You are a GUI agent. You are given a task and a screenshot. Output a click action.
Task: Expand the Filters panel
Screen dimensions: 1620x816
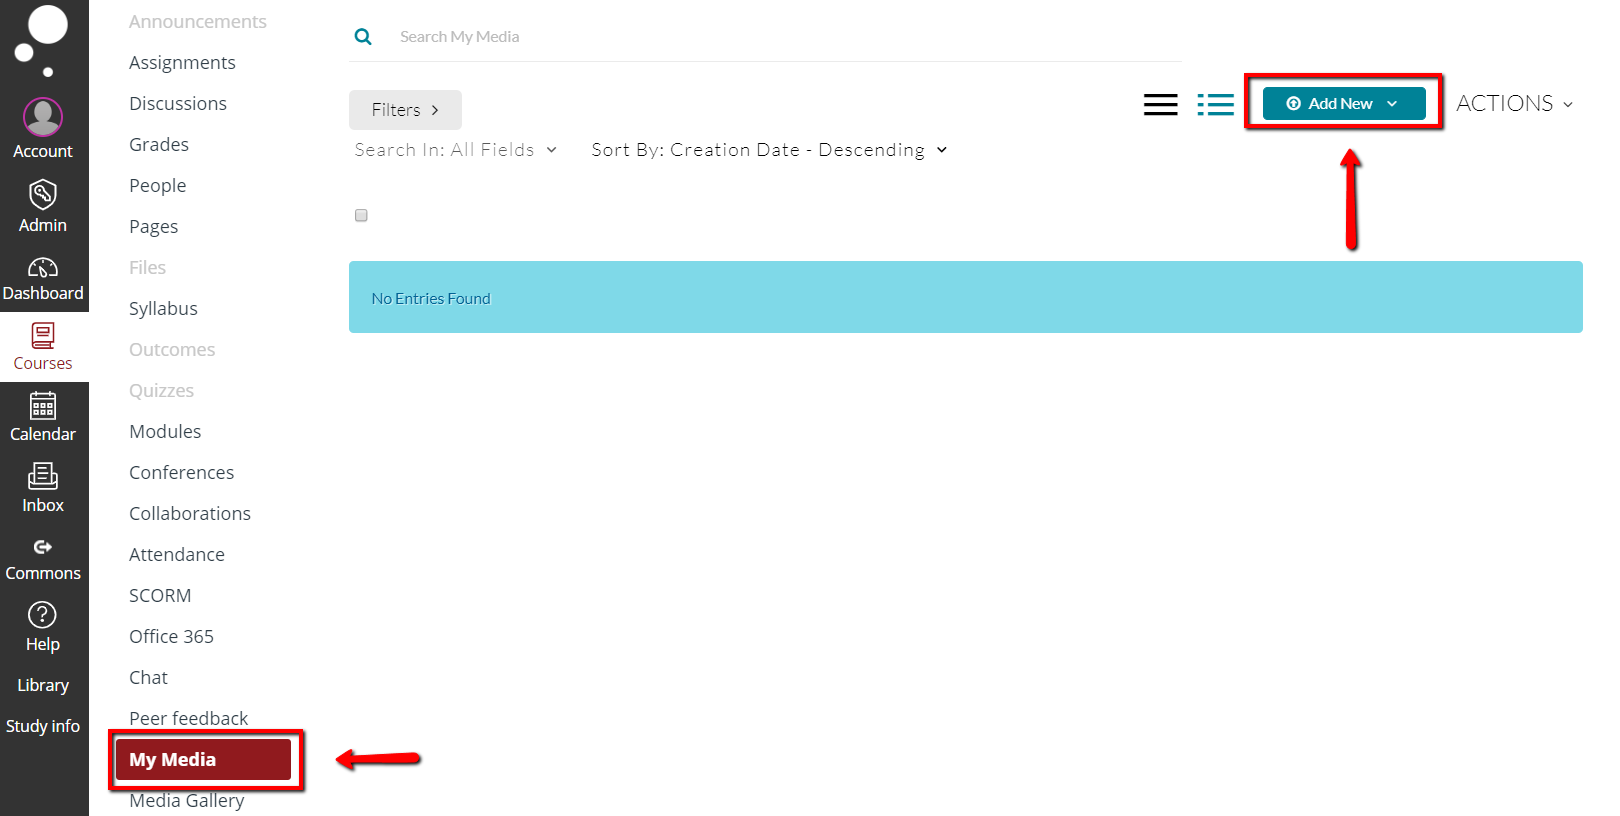405,110
